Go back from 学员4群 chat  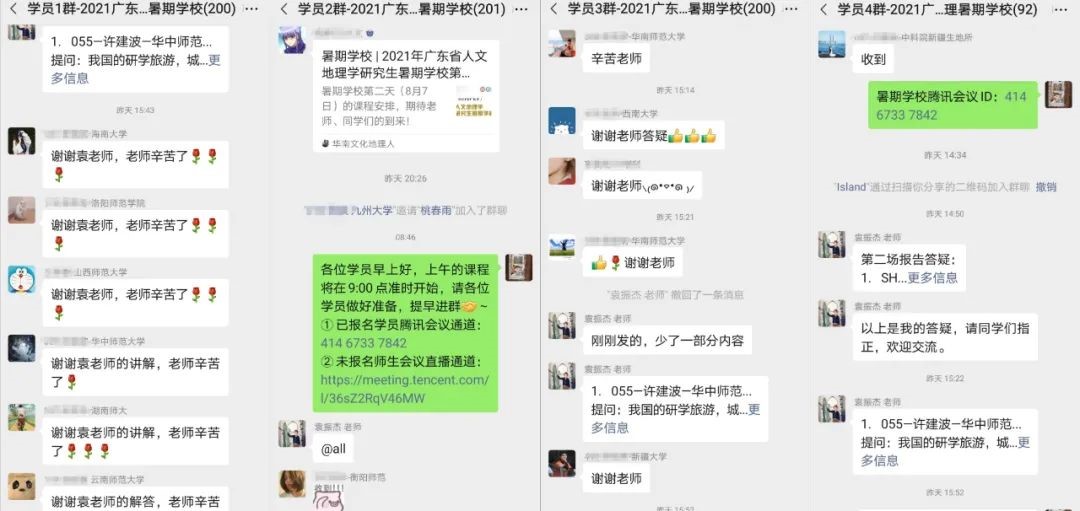pyautogui.click(x=824, y=9)
